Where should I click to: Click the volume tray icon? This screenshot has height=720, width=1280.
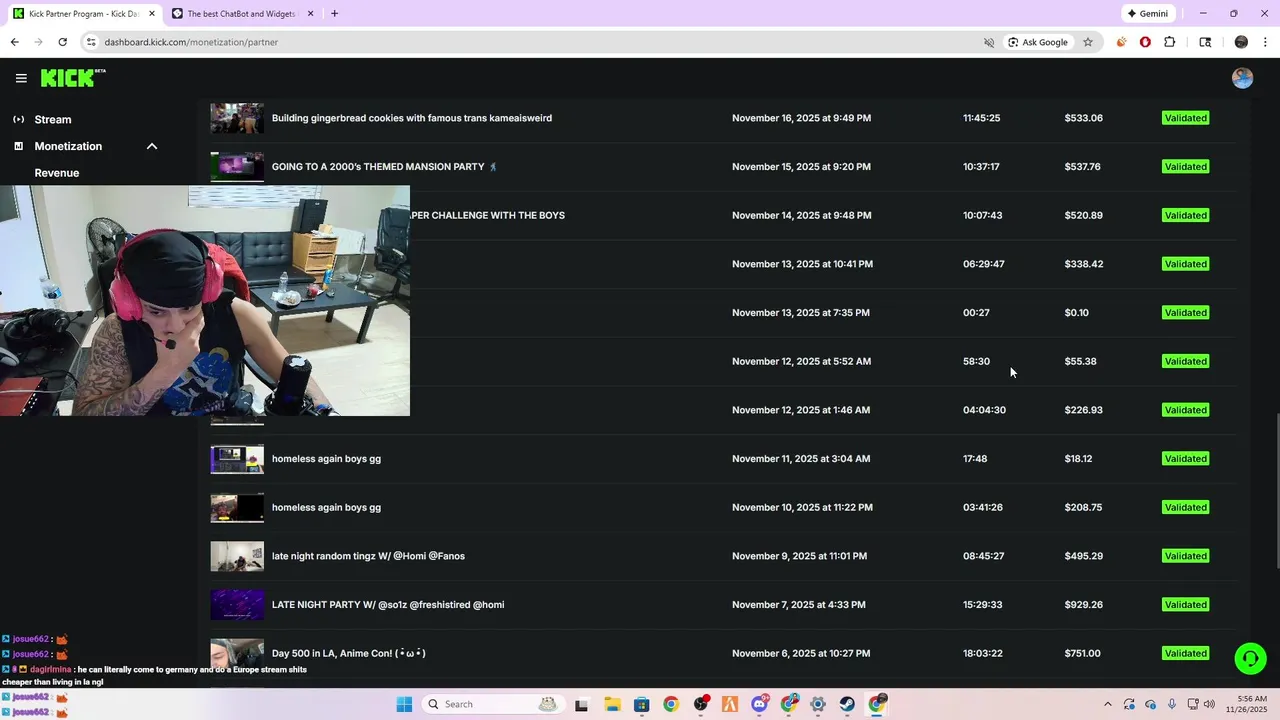pos(1209,704)
